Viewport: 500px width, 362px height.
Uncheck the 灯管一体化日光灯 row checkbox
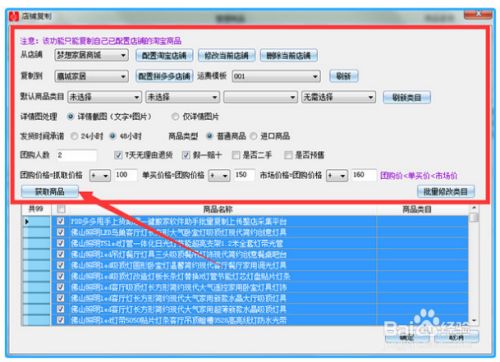60,243
